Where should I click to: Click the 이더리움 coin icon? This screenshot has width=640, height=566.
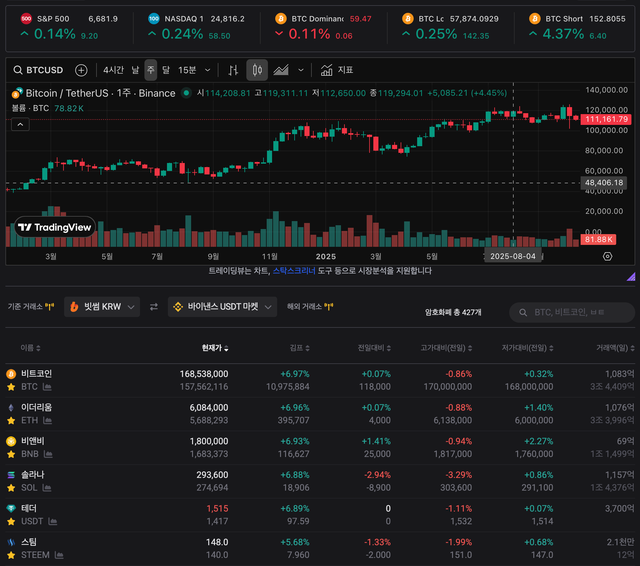coord(11,407)
